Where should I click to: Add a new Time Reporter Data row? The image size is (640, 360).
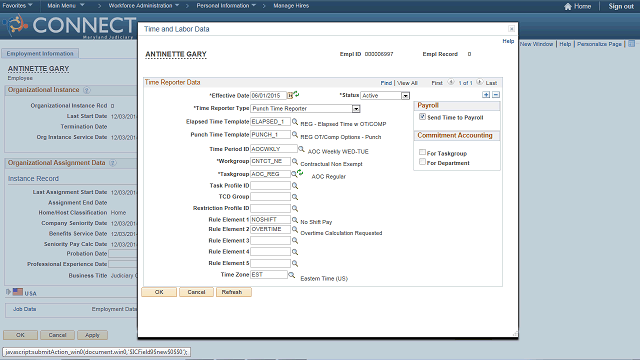[x=486, y=95]
